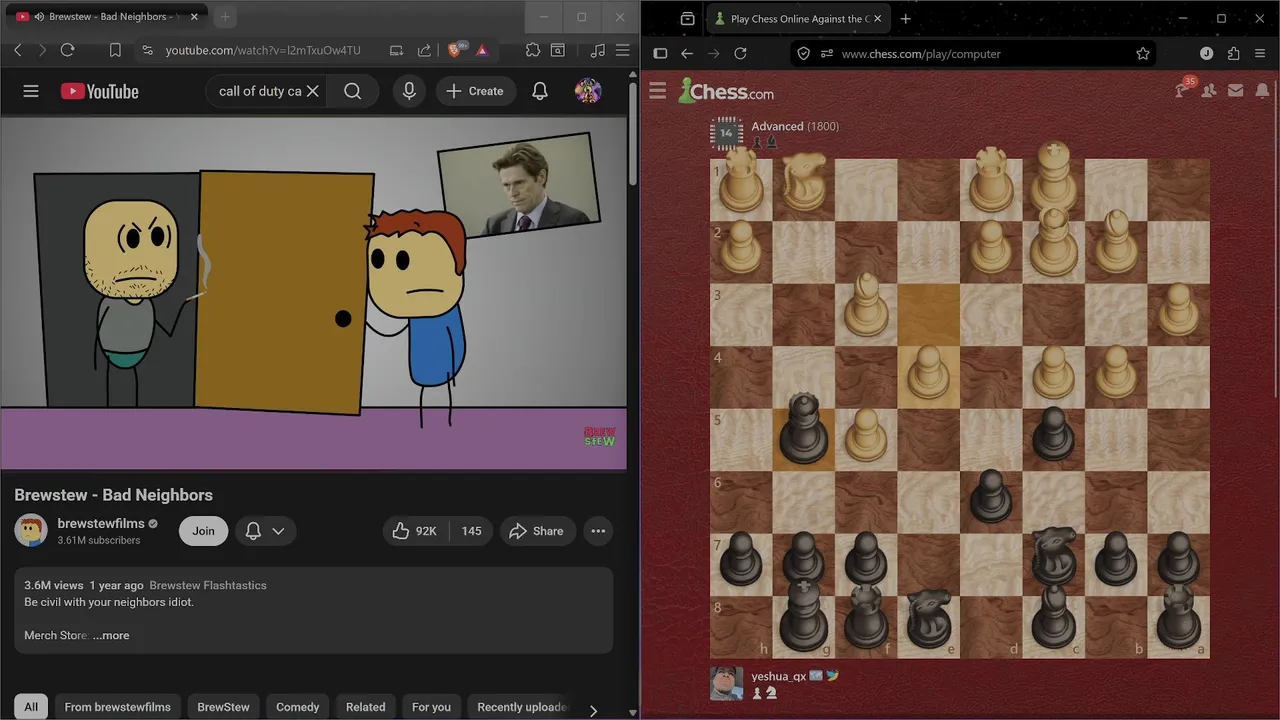
Task: Select the From brewstewfilms chip
Action: [x=118, y=707]
